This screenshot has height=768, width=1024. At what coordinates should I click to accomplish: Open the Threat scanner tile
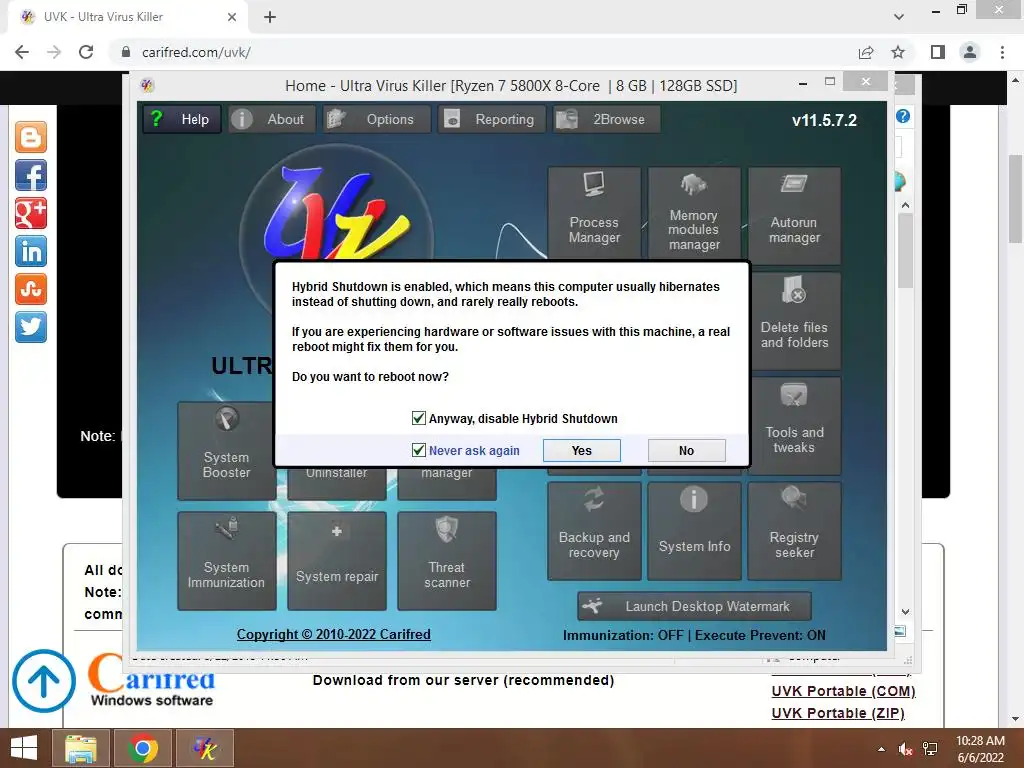pos(447,561)
